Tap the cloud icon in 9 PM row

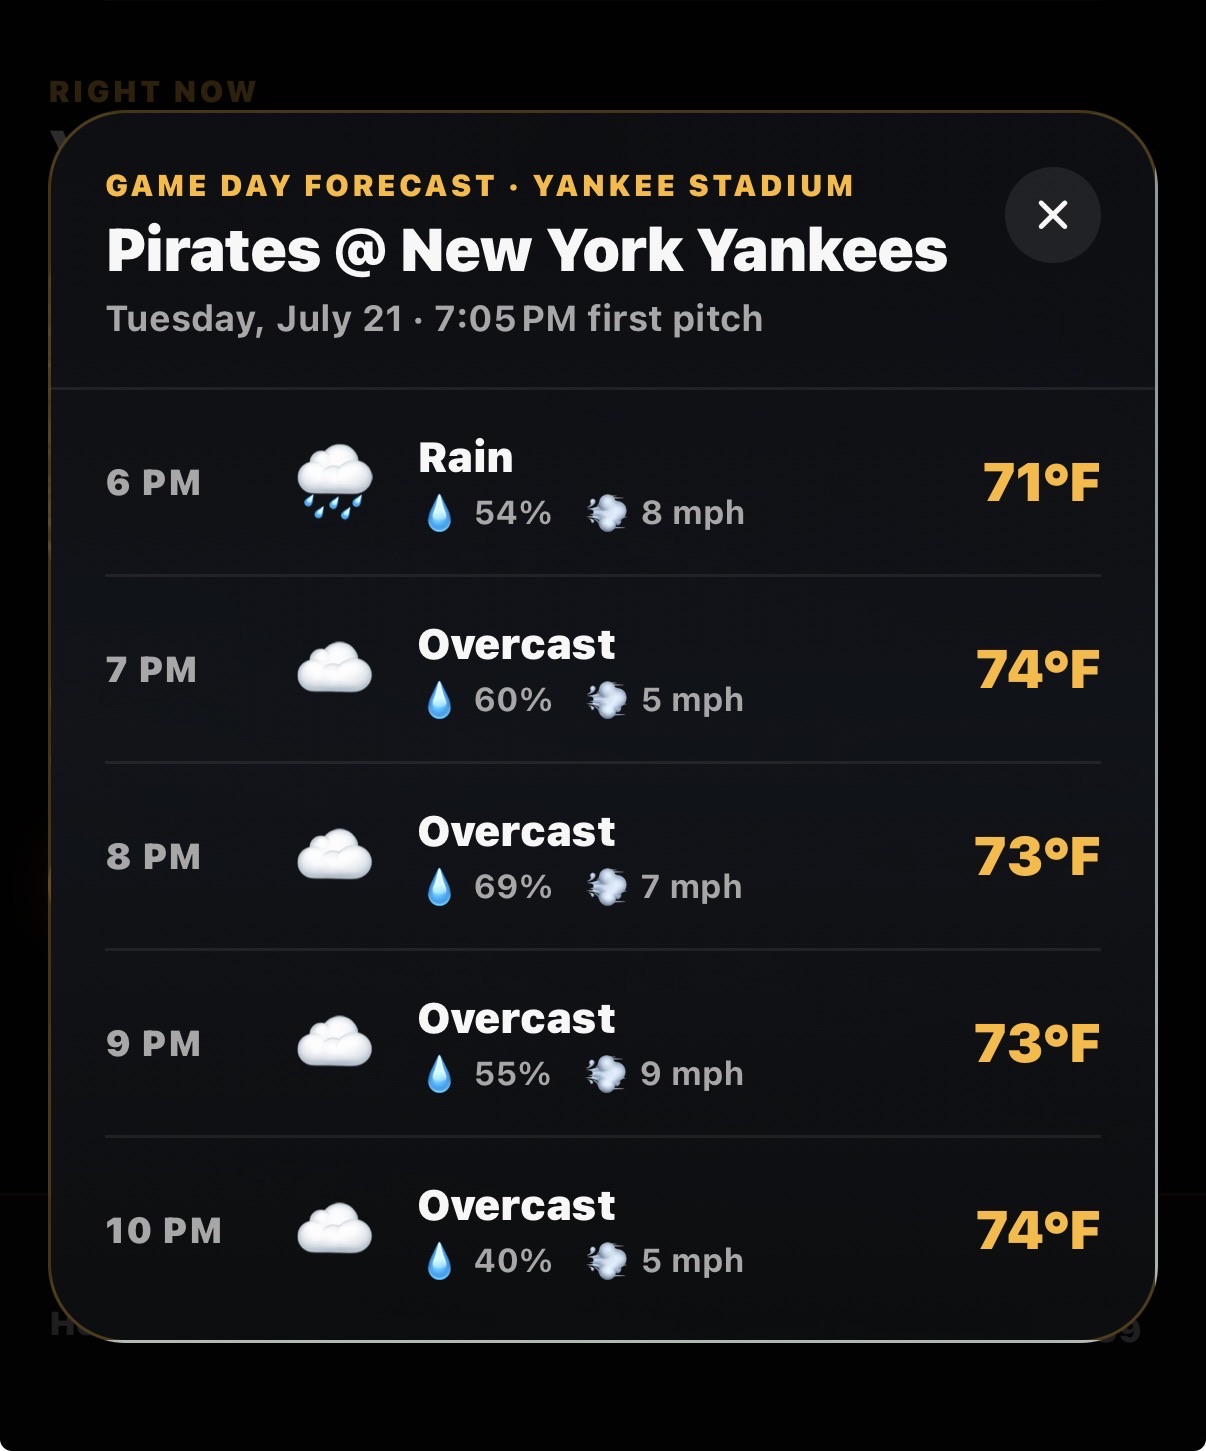click(335, 1043)
